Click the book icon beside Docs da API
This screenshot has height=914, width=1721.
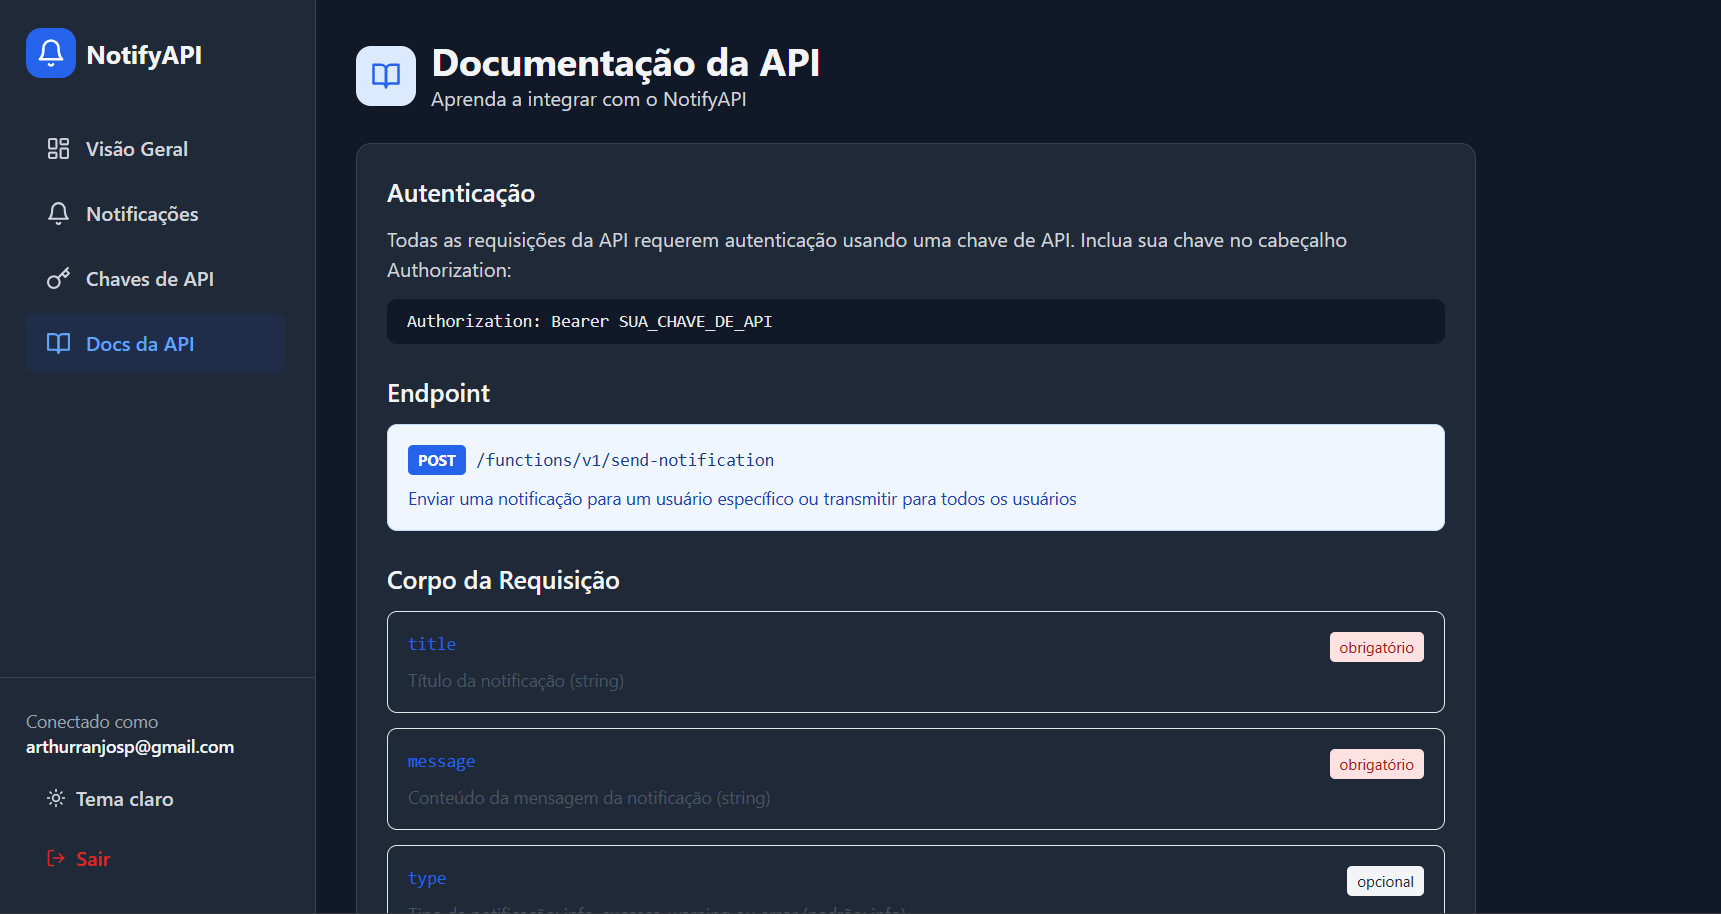pyautogui.click(x=58, y=343)
